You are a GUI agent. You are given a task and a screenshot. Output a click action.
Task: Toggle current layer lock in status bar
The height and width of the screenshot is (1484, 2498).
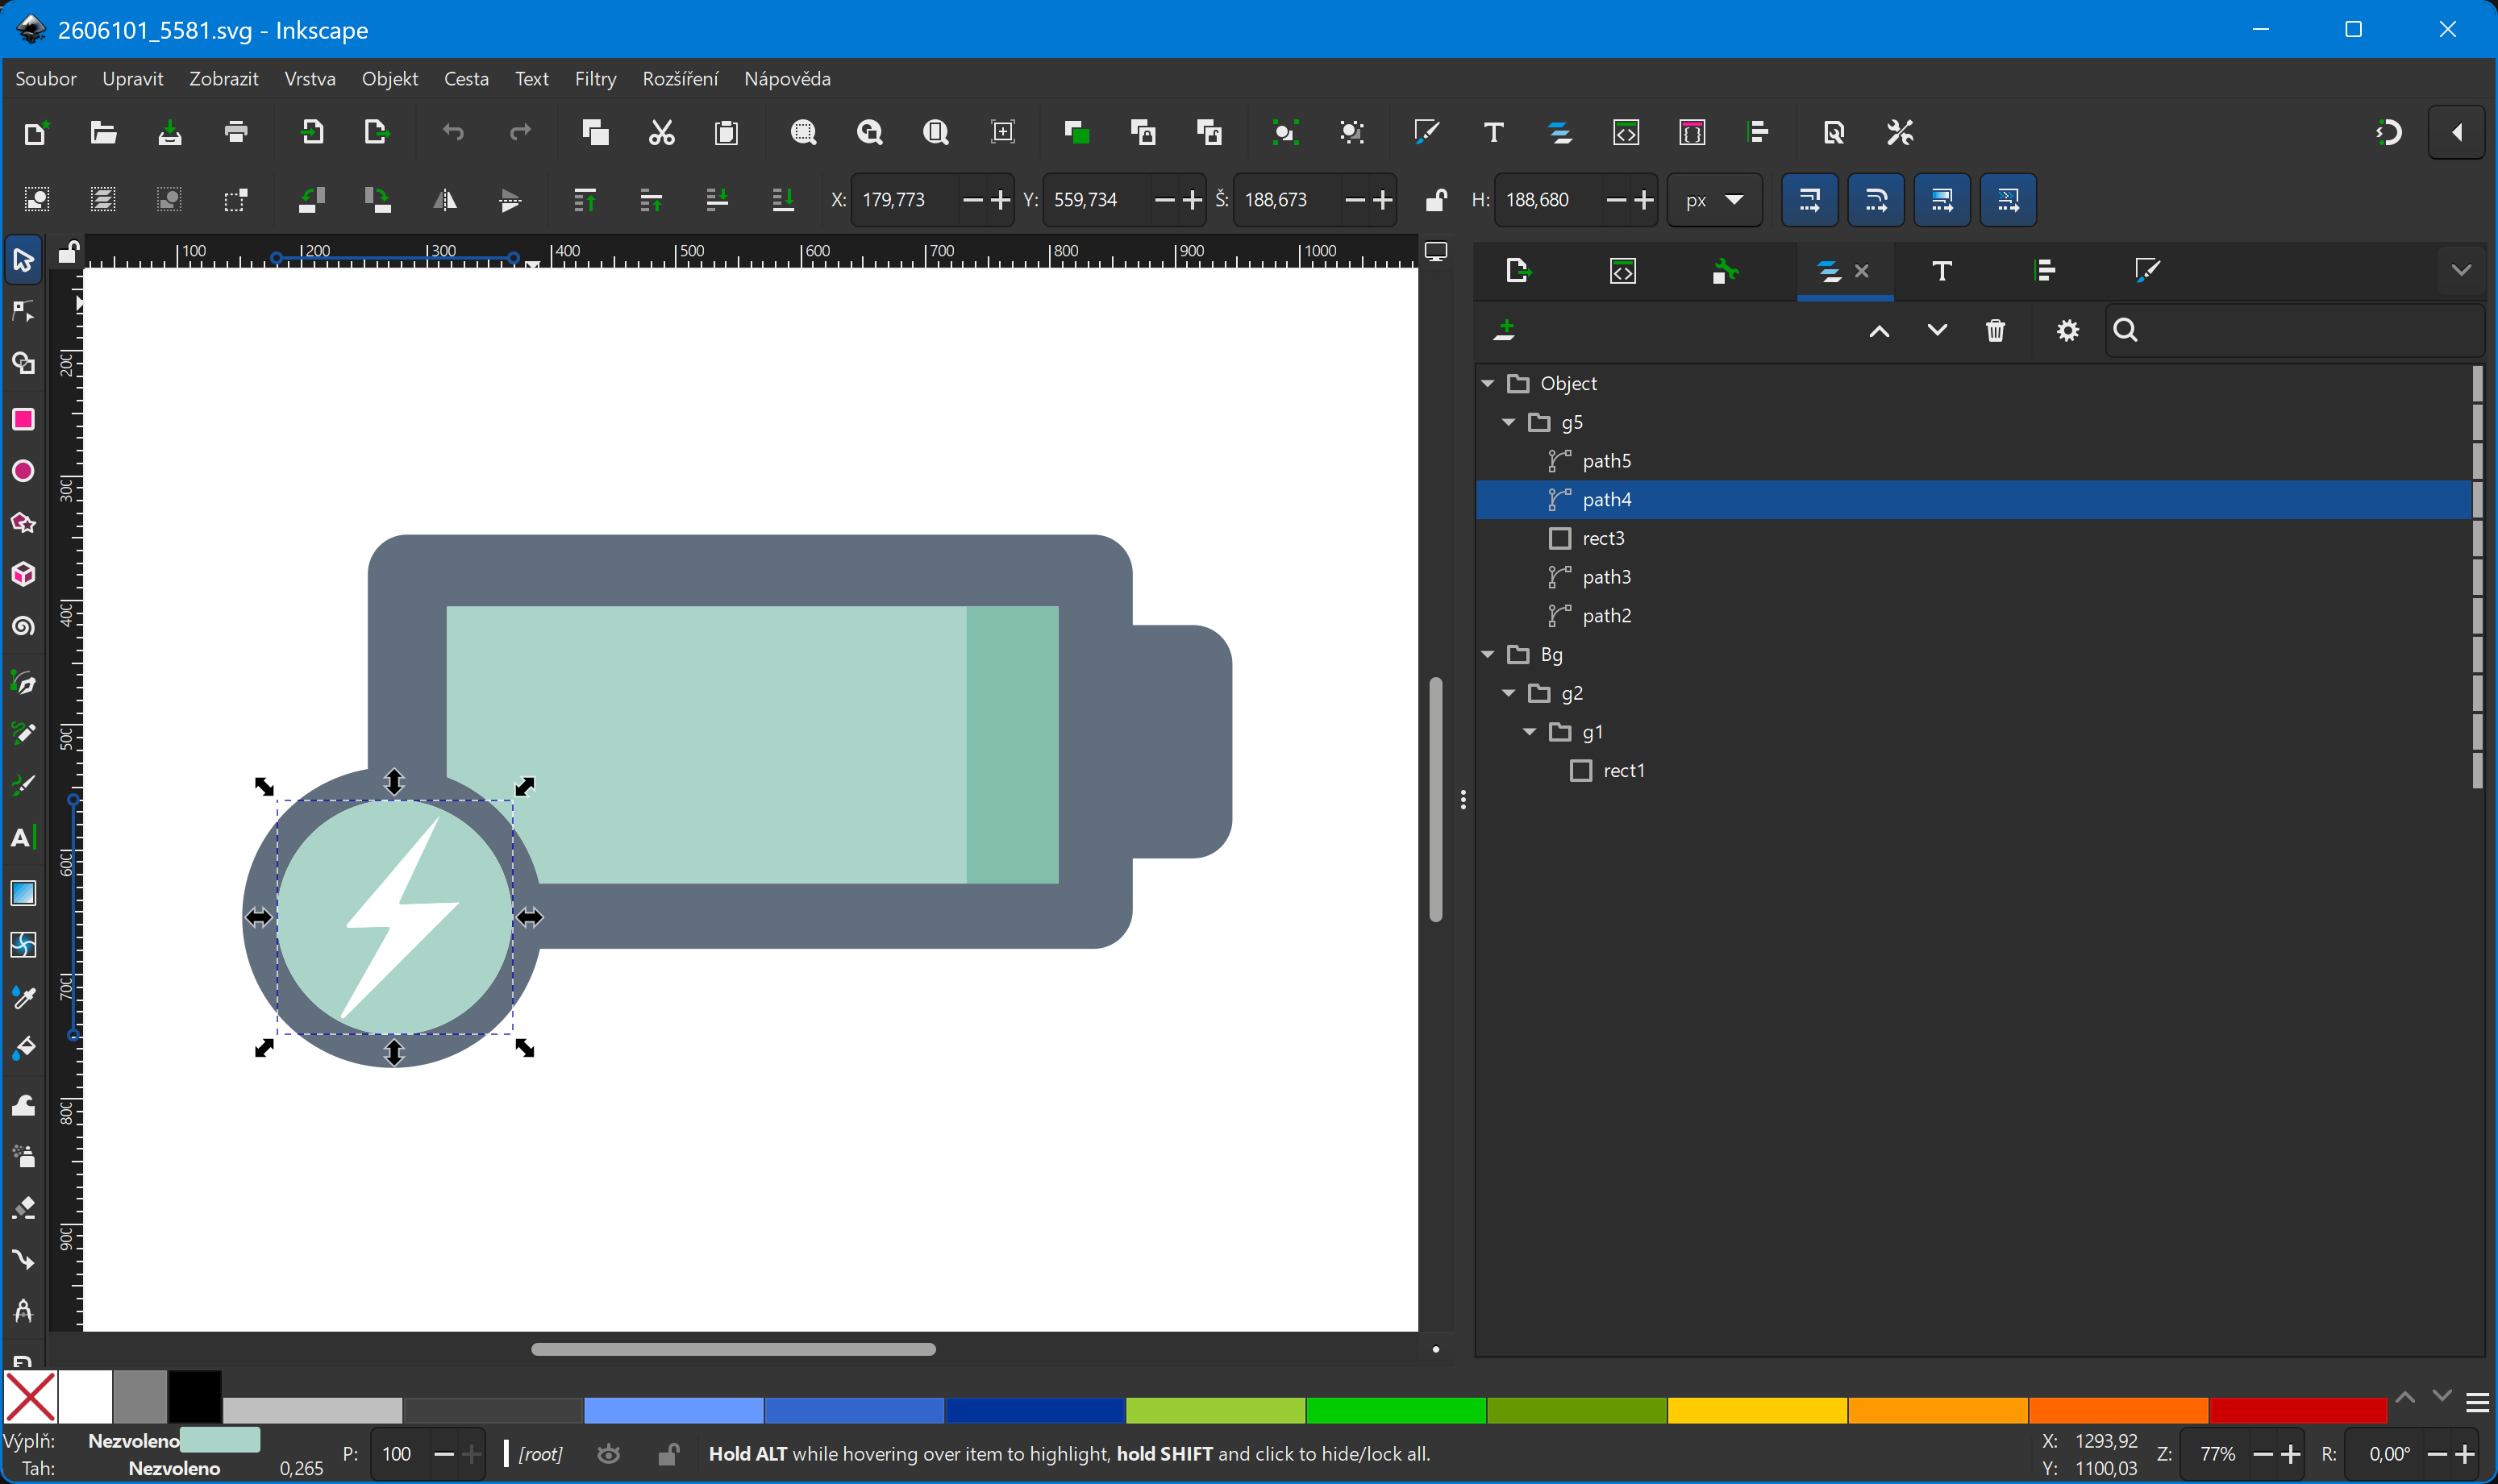point(669,1453)
